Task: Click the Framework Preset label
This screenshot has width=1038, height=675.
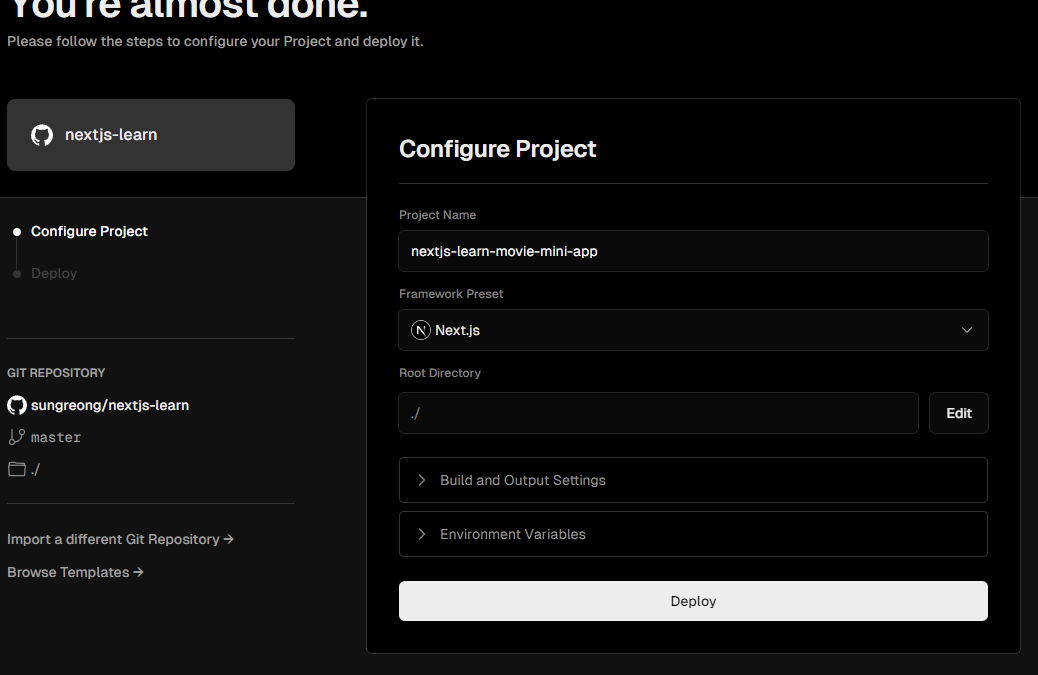Action: coord(451,294)
